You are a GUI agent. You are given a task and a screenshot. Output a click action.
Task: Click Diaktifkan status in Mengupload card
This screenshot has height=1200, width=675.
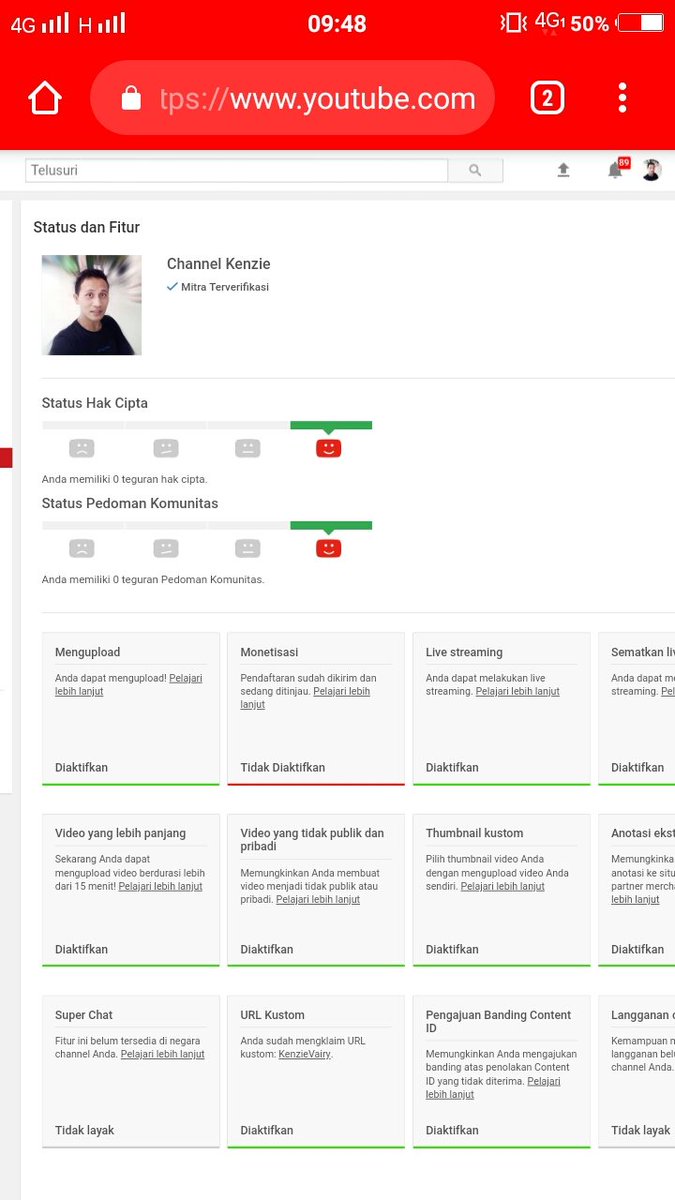81,768
